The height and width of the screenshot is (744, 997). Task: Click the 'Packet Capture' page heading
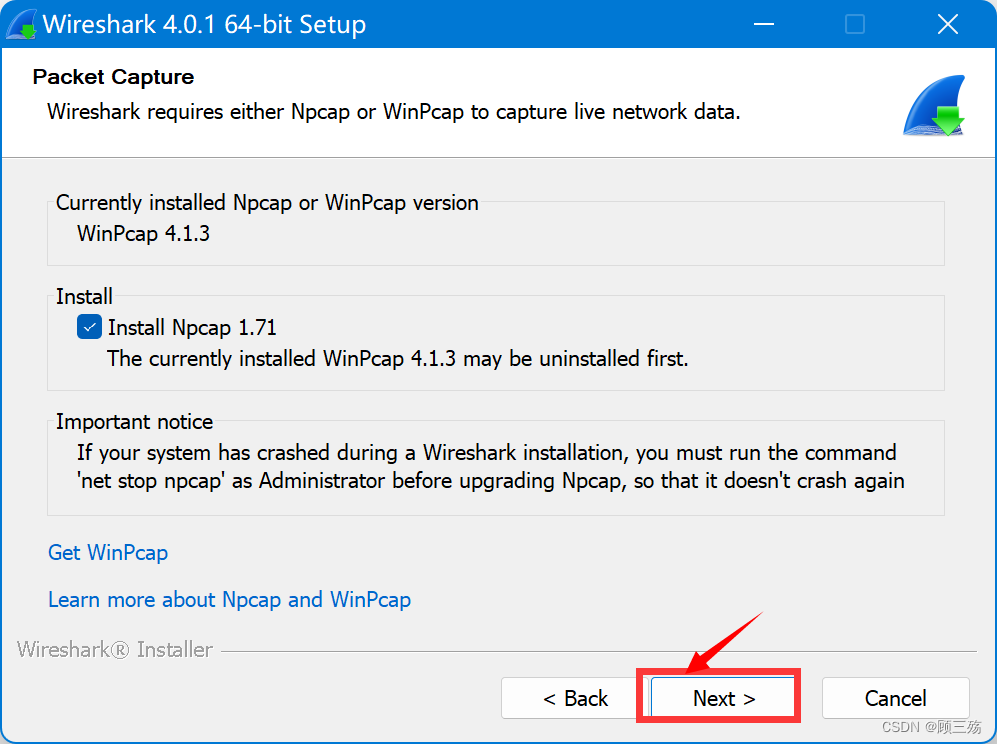click(113, 77)
